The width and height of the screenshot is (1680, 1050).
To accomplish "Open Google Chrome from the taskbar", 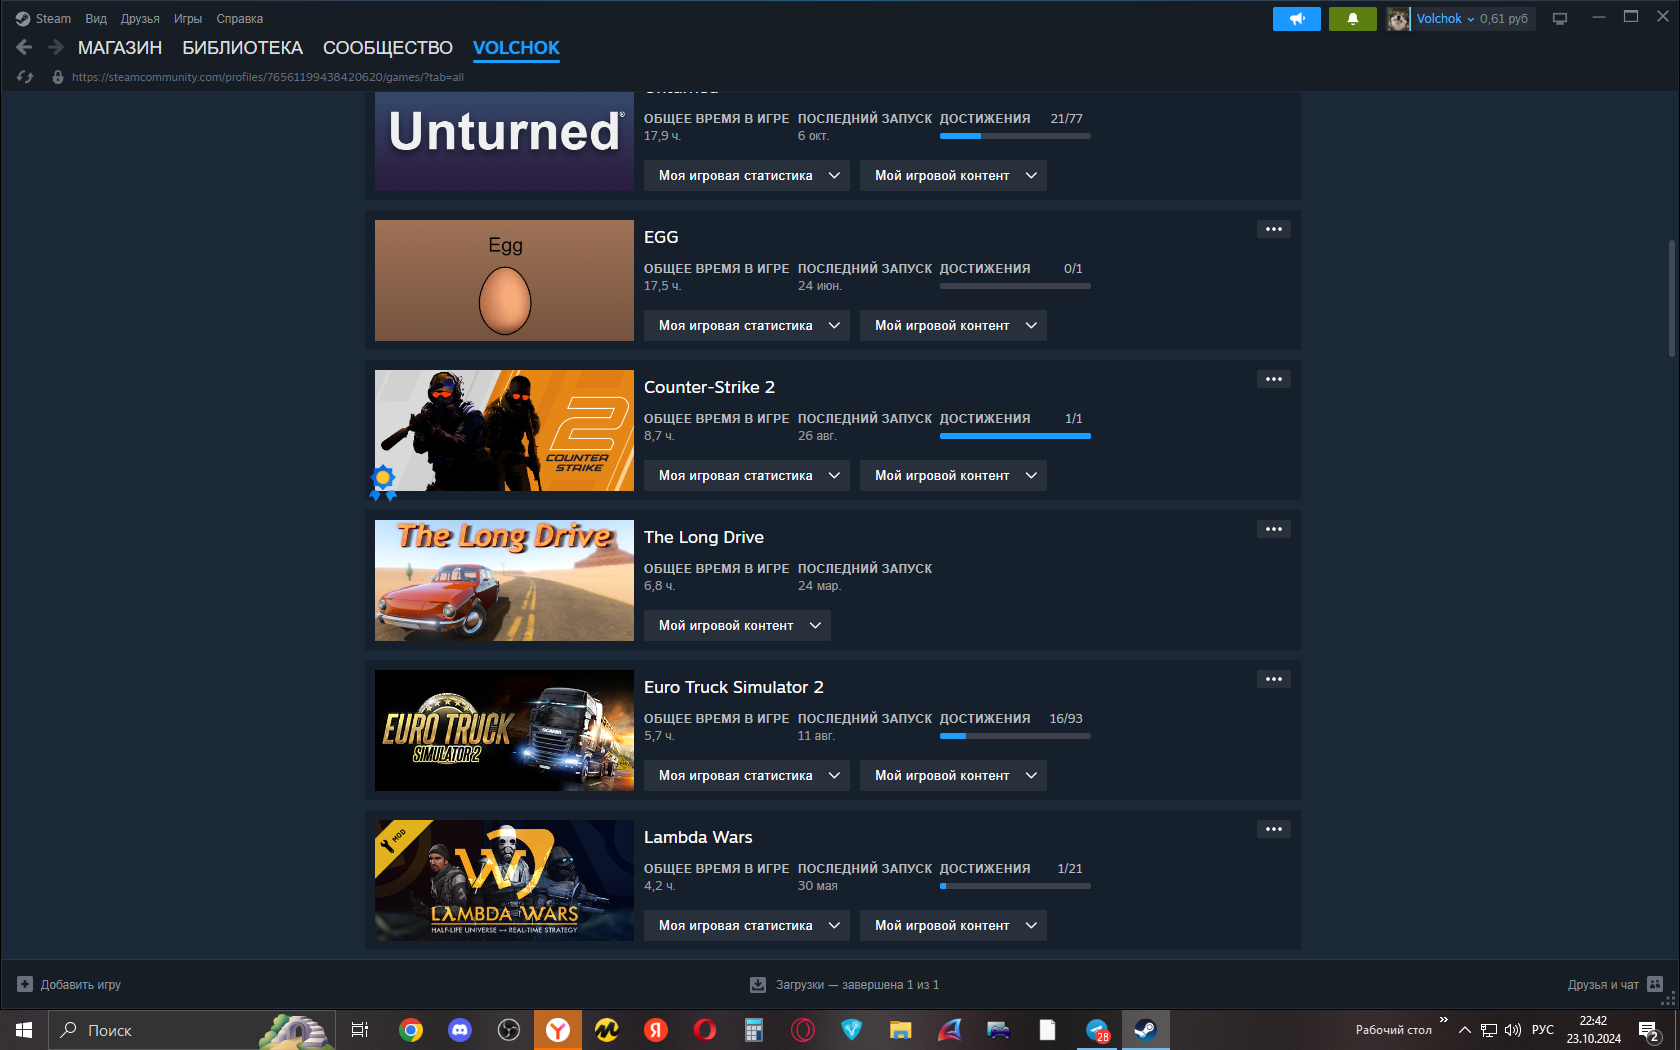I will pos(411,1030).
